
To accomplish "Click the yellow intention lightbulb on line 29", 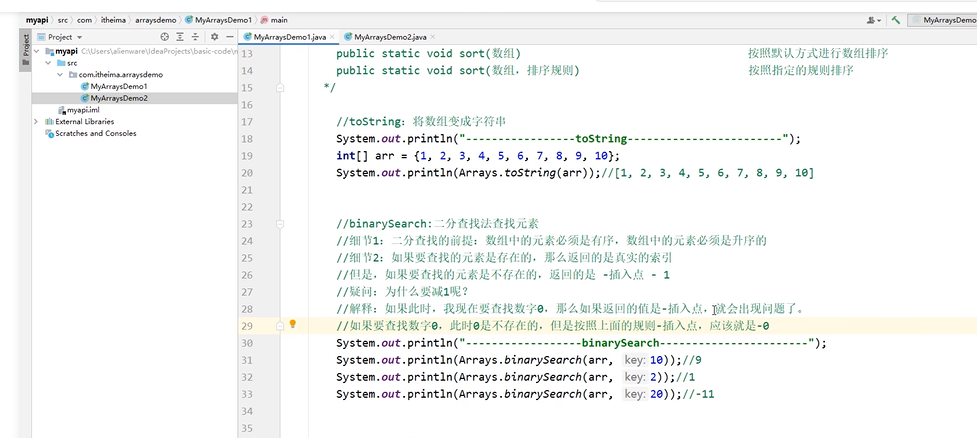I will (293, 324).
